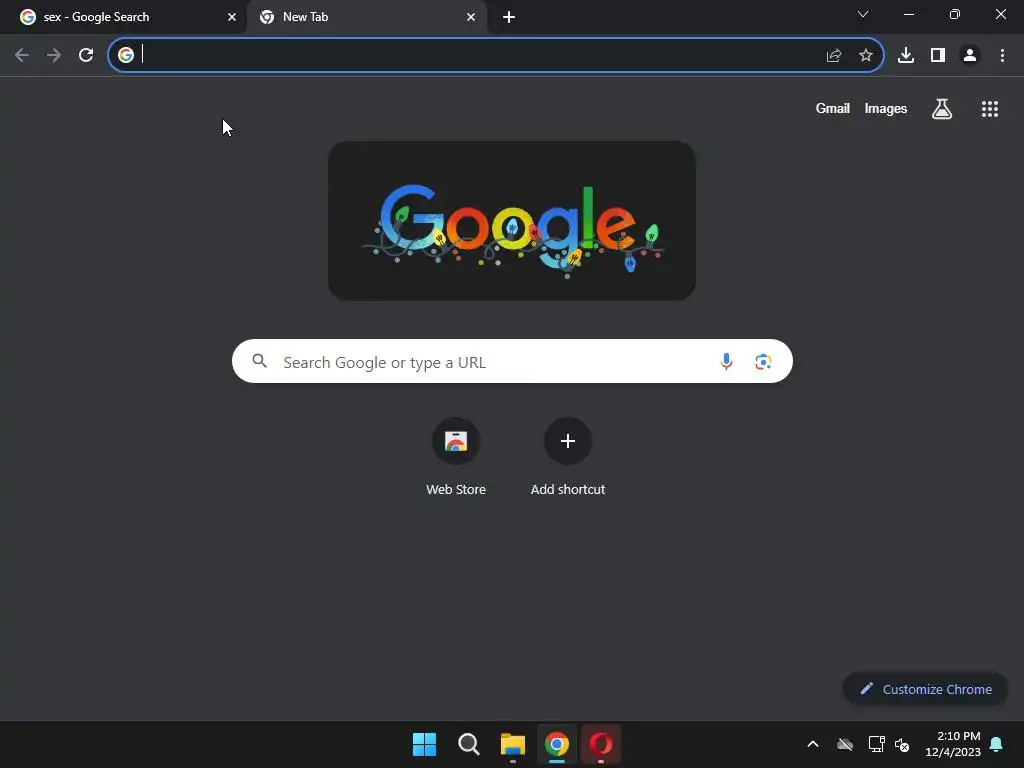1024x768 pixels.
Task: Close the New Tab tab
Action: click(471, 17)
